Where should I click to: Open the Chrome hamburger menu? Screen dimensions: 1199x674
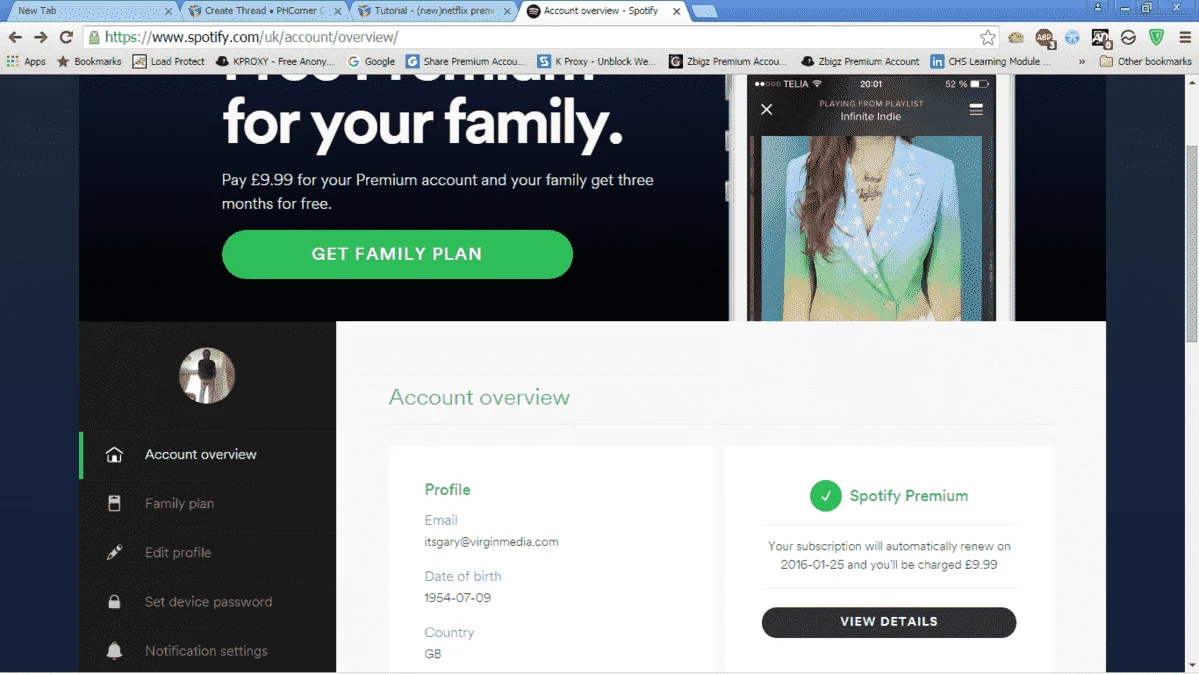click(x=1184, y=37)
